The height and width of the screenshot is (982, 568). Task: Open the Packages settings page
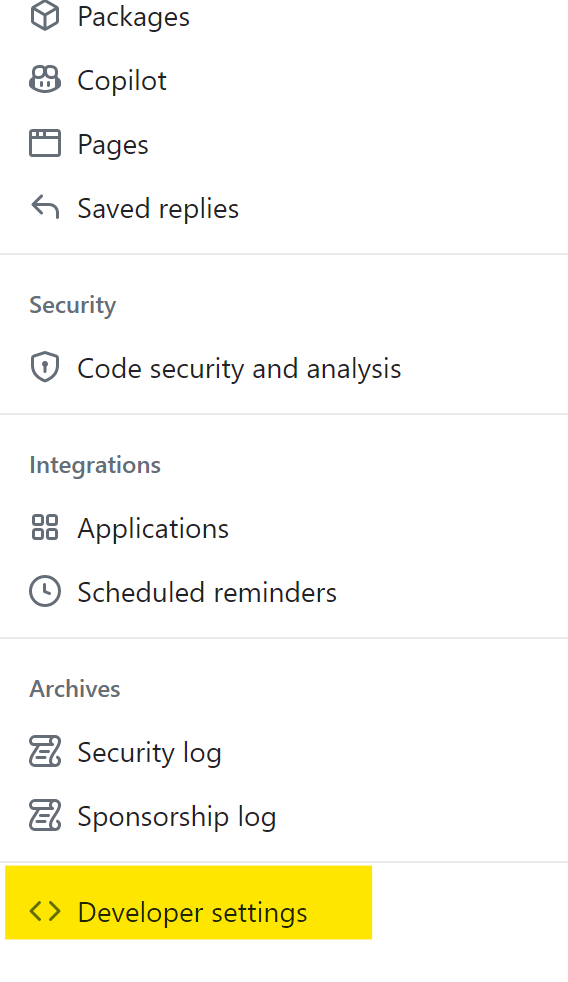click(133, 17)
